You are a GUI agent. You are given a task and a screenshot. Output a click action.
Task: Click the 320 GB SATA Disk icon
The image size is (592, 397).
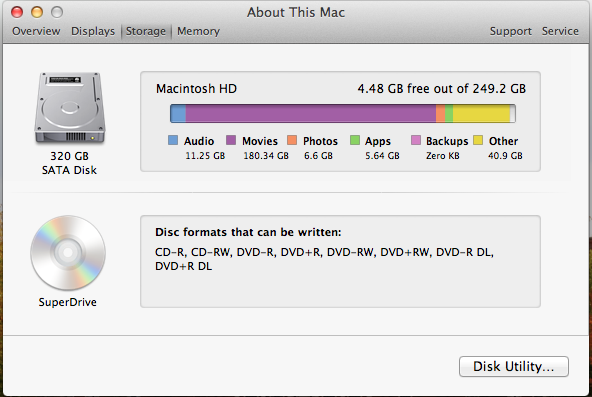tap(70, 108)
